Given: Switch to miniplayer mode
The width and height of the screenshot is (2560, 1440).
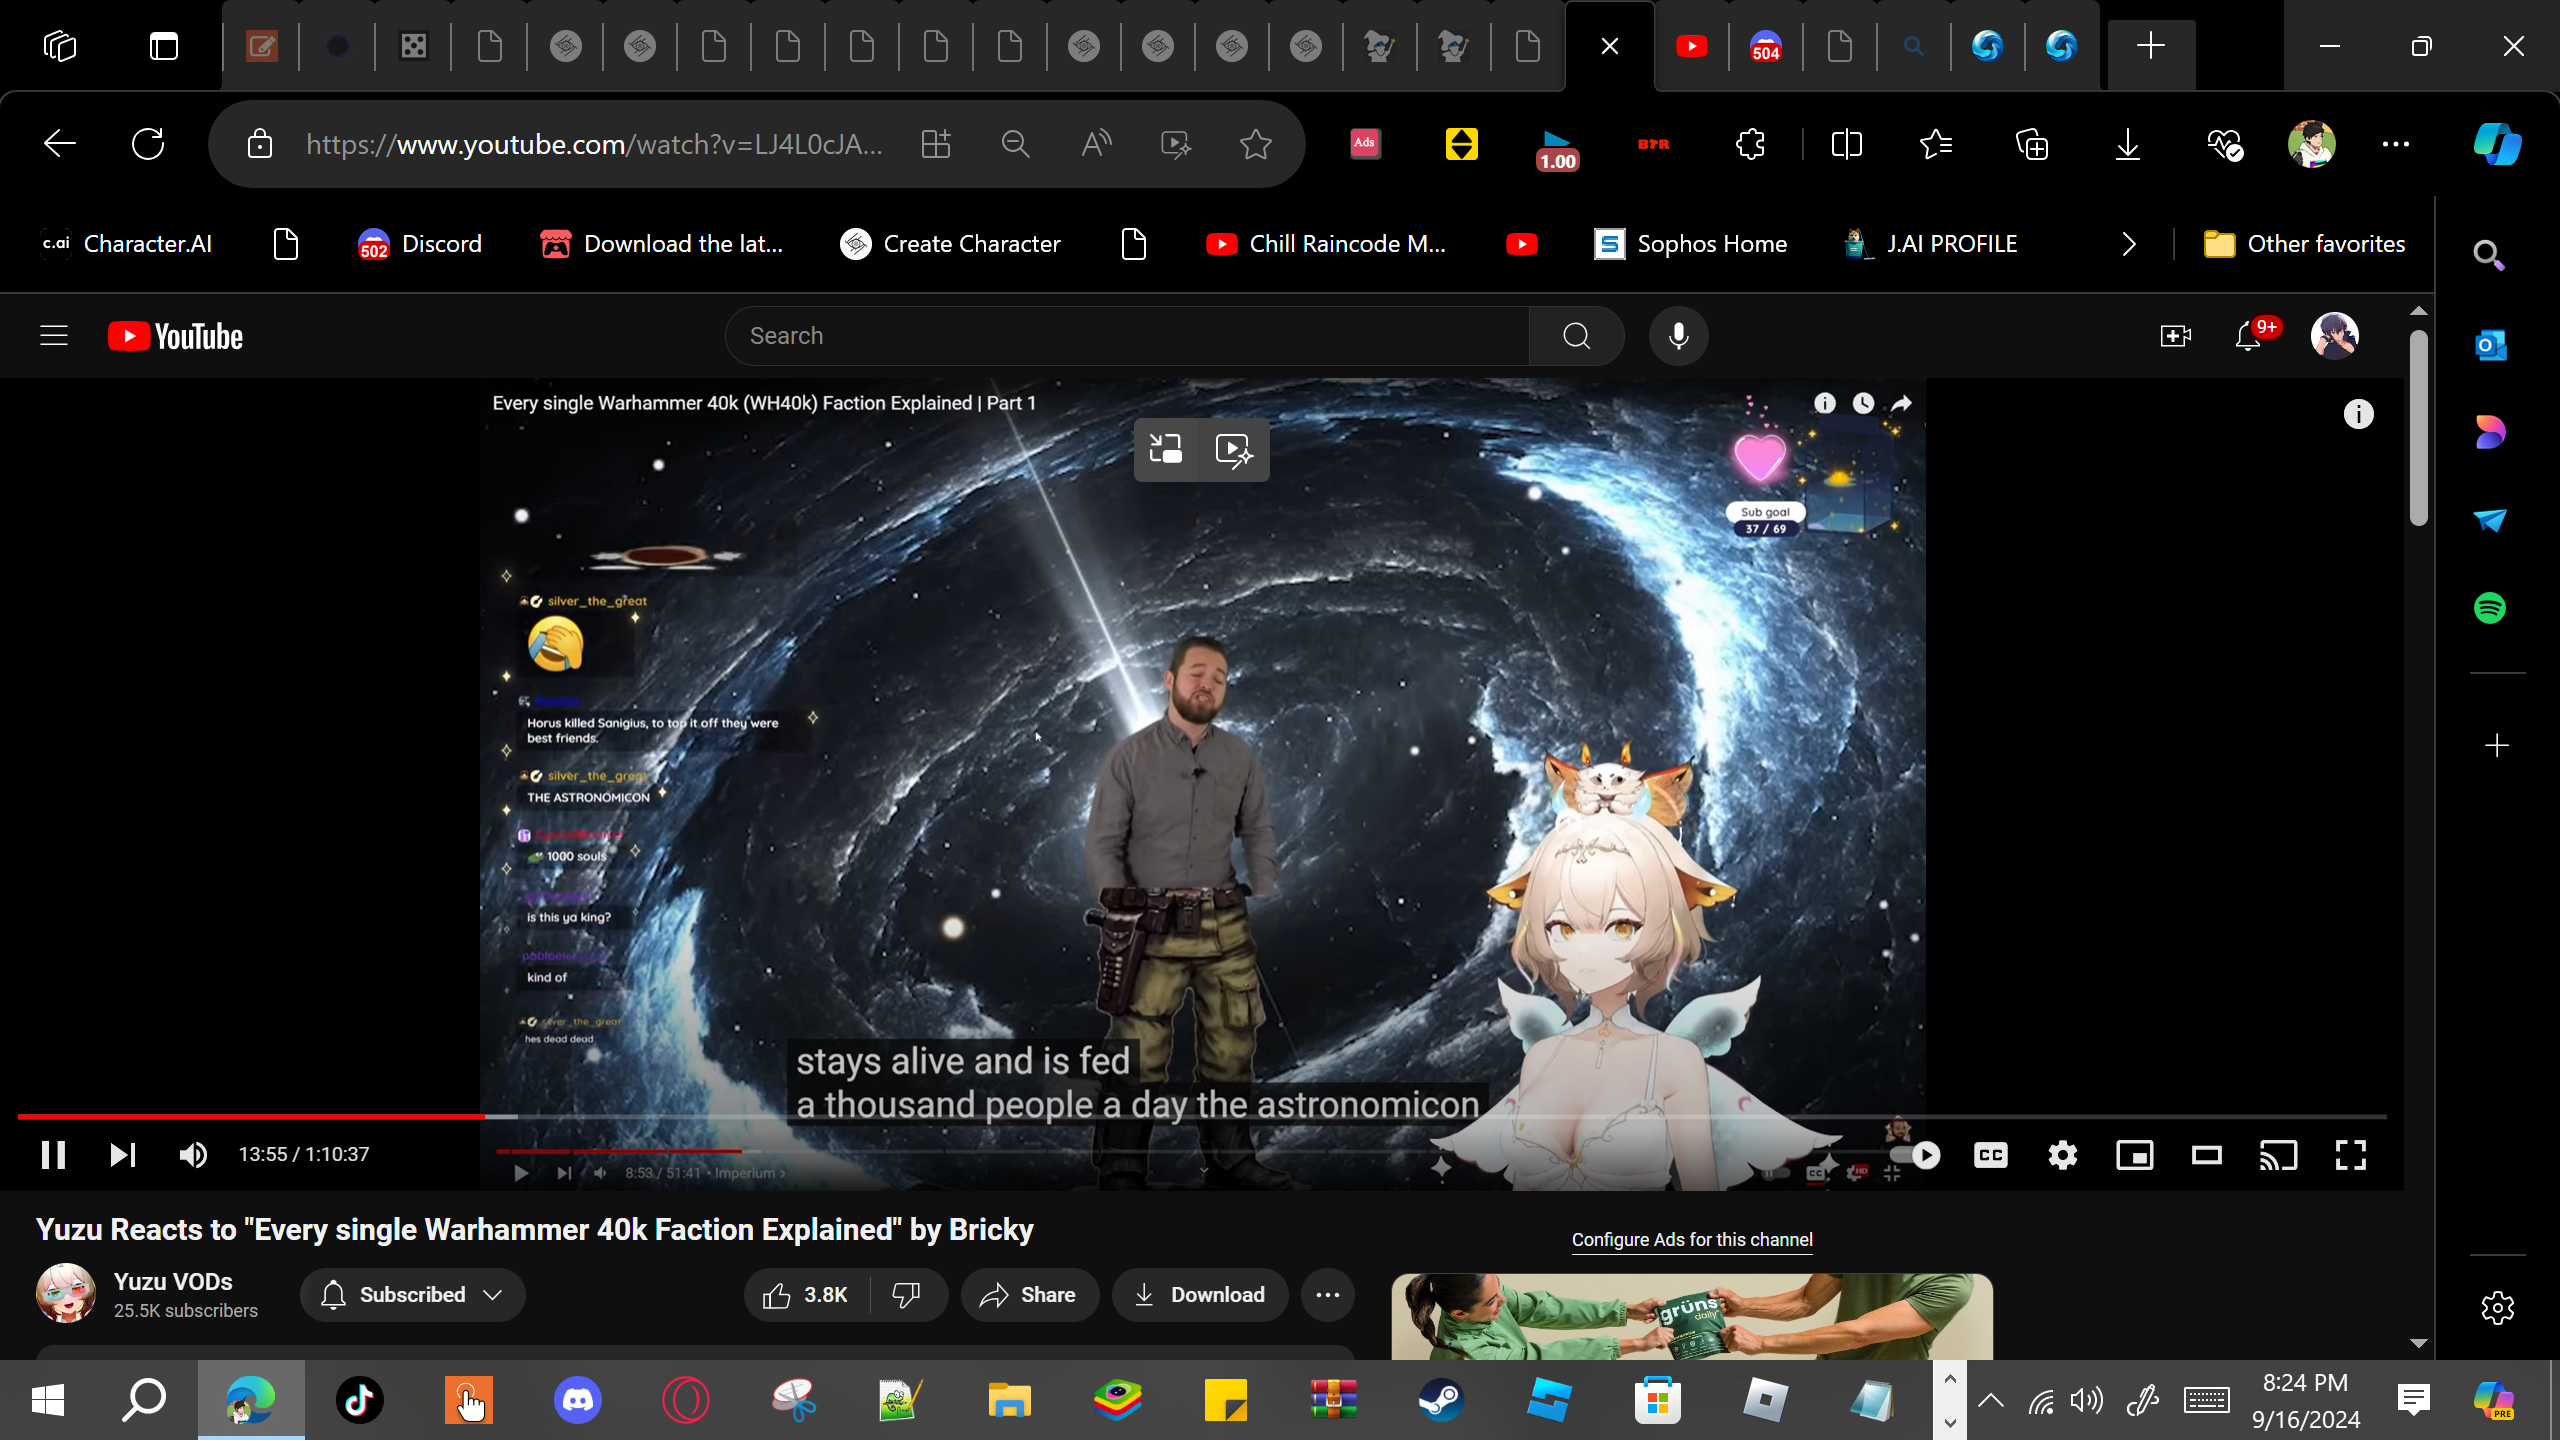Looking at the screenshot, I should click(2135, 1155).
